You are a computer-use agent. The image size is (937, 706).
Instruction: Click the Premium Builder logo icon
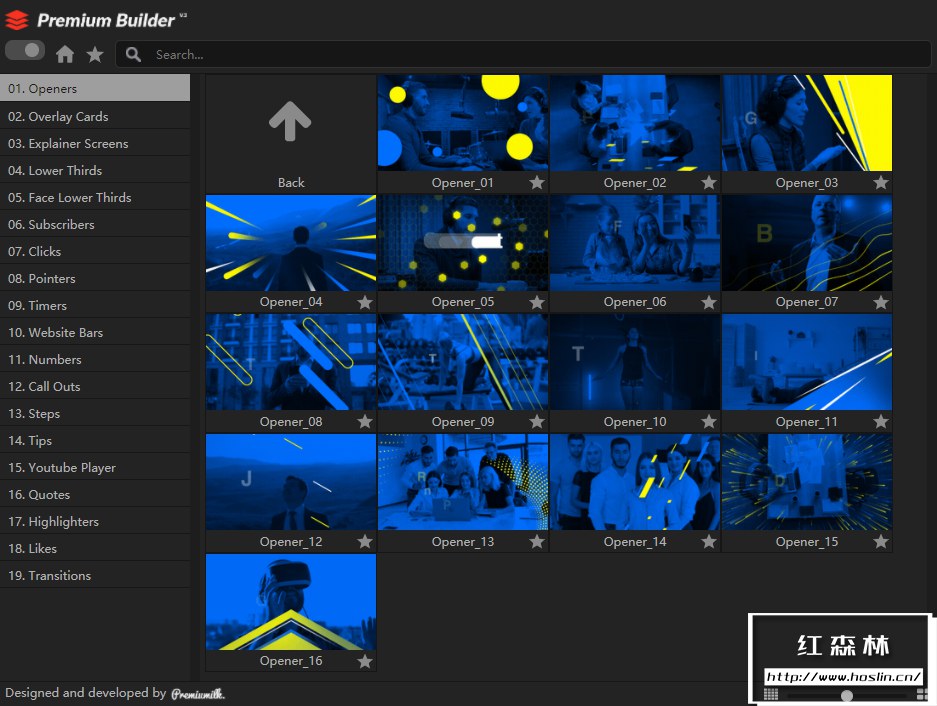tap(17, 19)
